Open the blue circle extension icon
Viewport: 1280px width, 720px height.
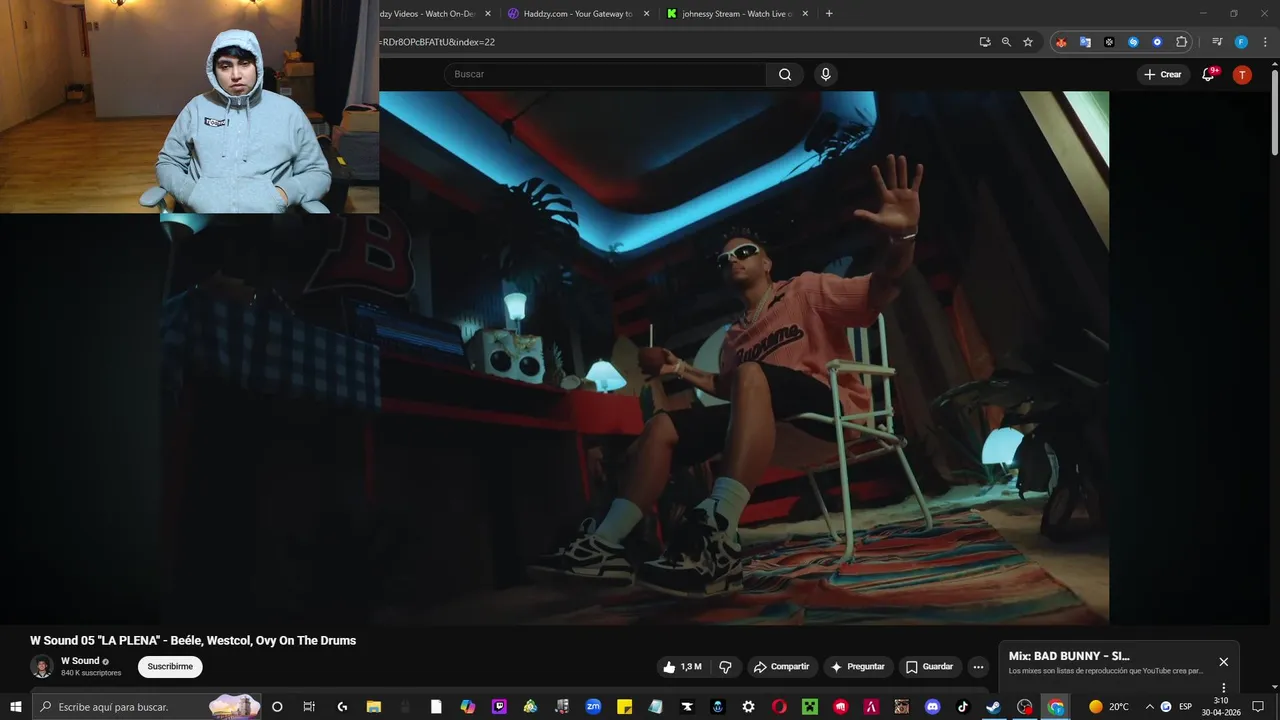pos(1157,42)
